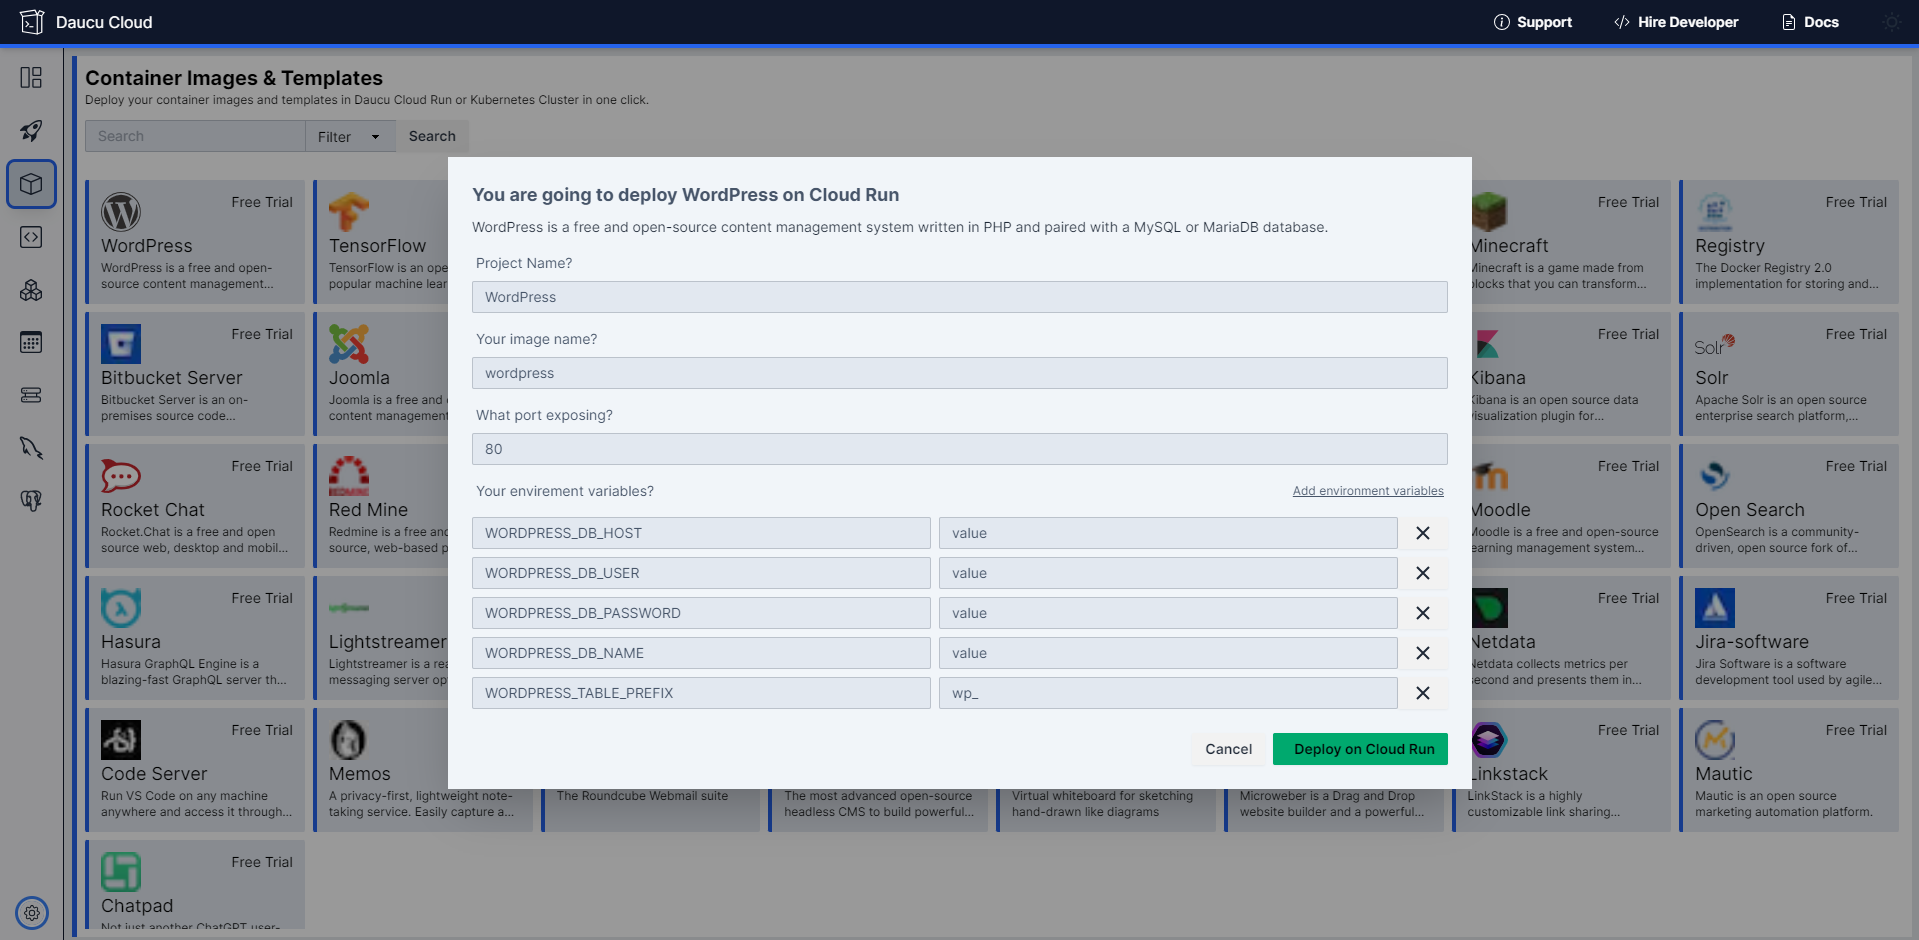The image size is (1919, 940).
Task: Click the Jira-software logo icon
Action: tap(1715, 608)
